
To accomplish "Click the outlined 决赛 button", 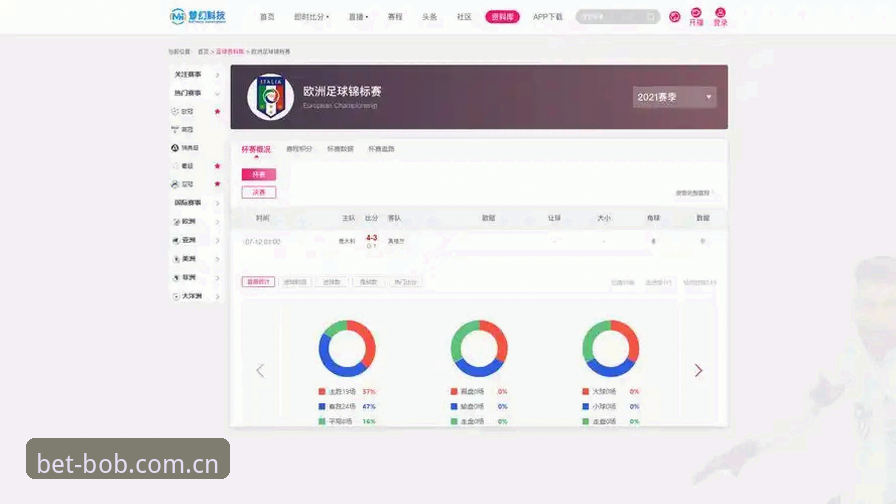I will coord(259,193).
